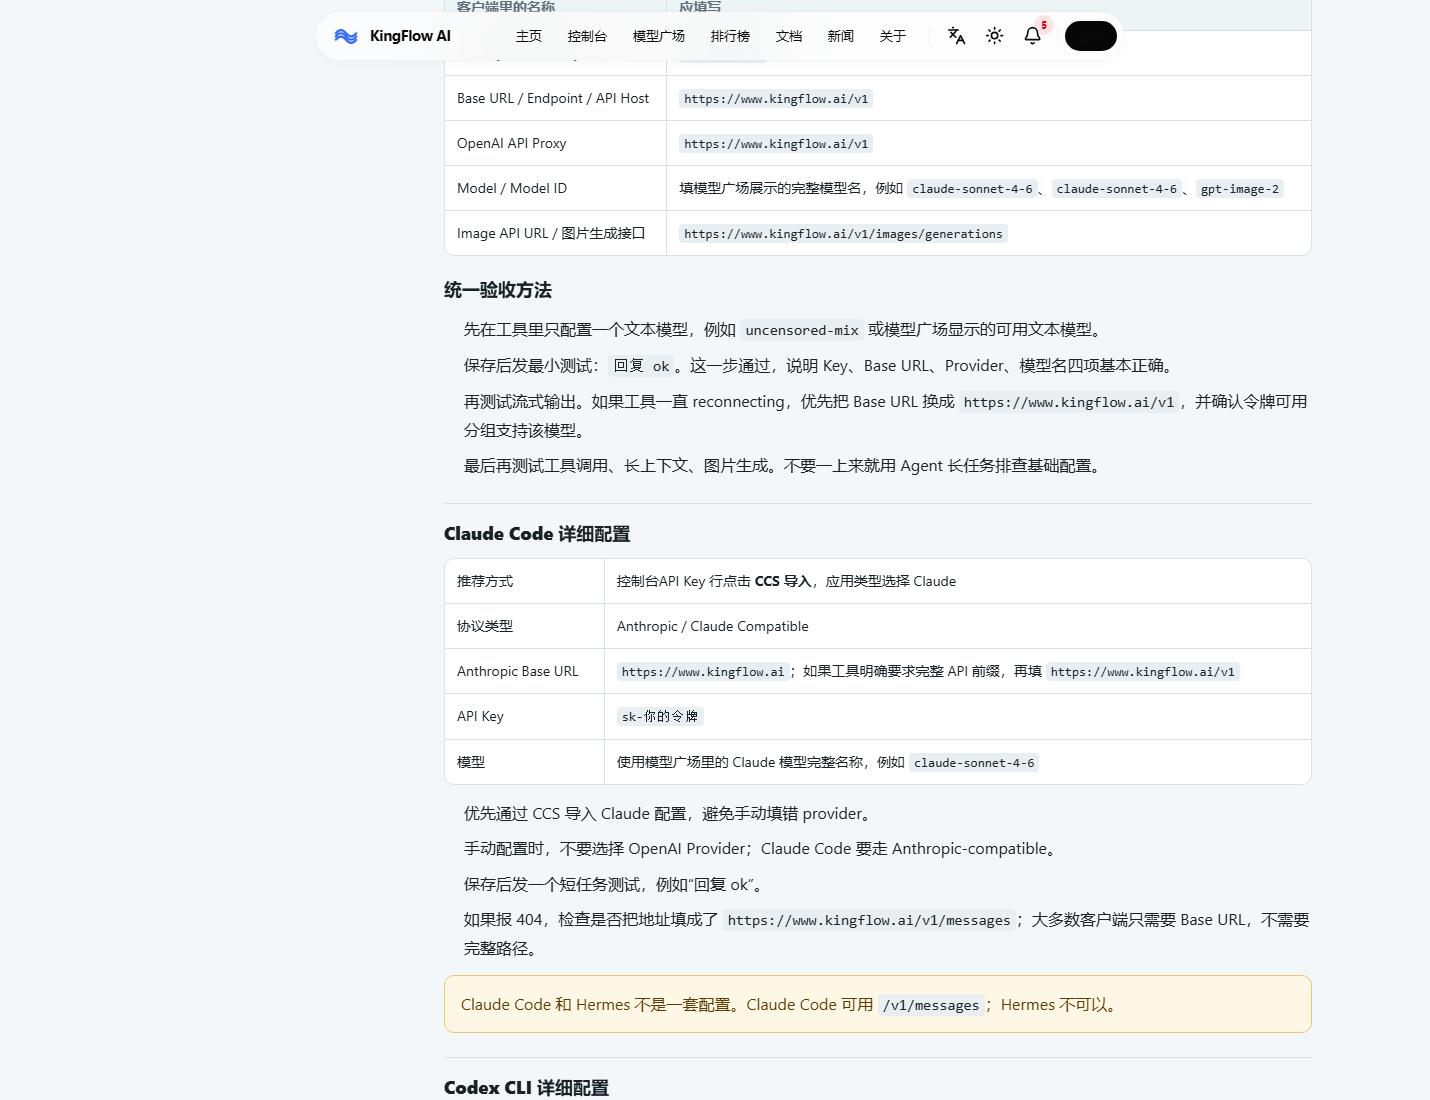Click the 'Image API URL / 图片生成接口' cell

(x=555, y=233)
